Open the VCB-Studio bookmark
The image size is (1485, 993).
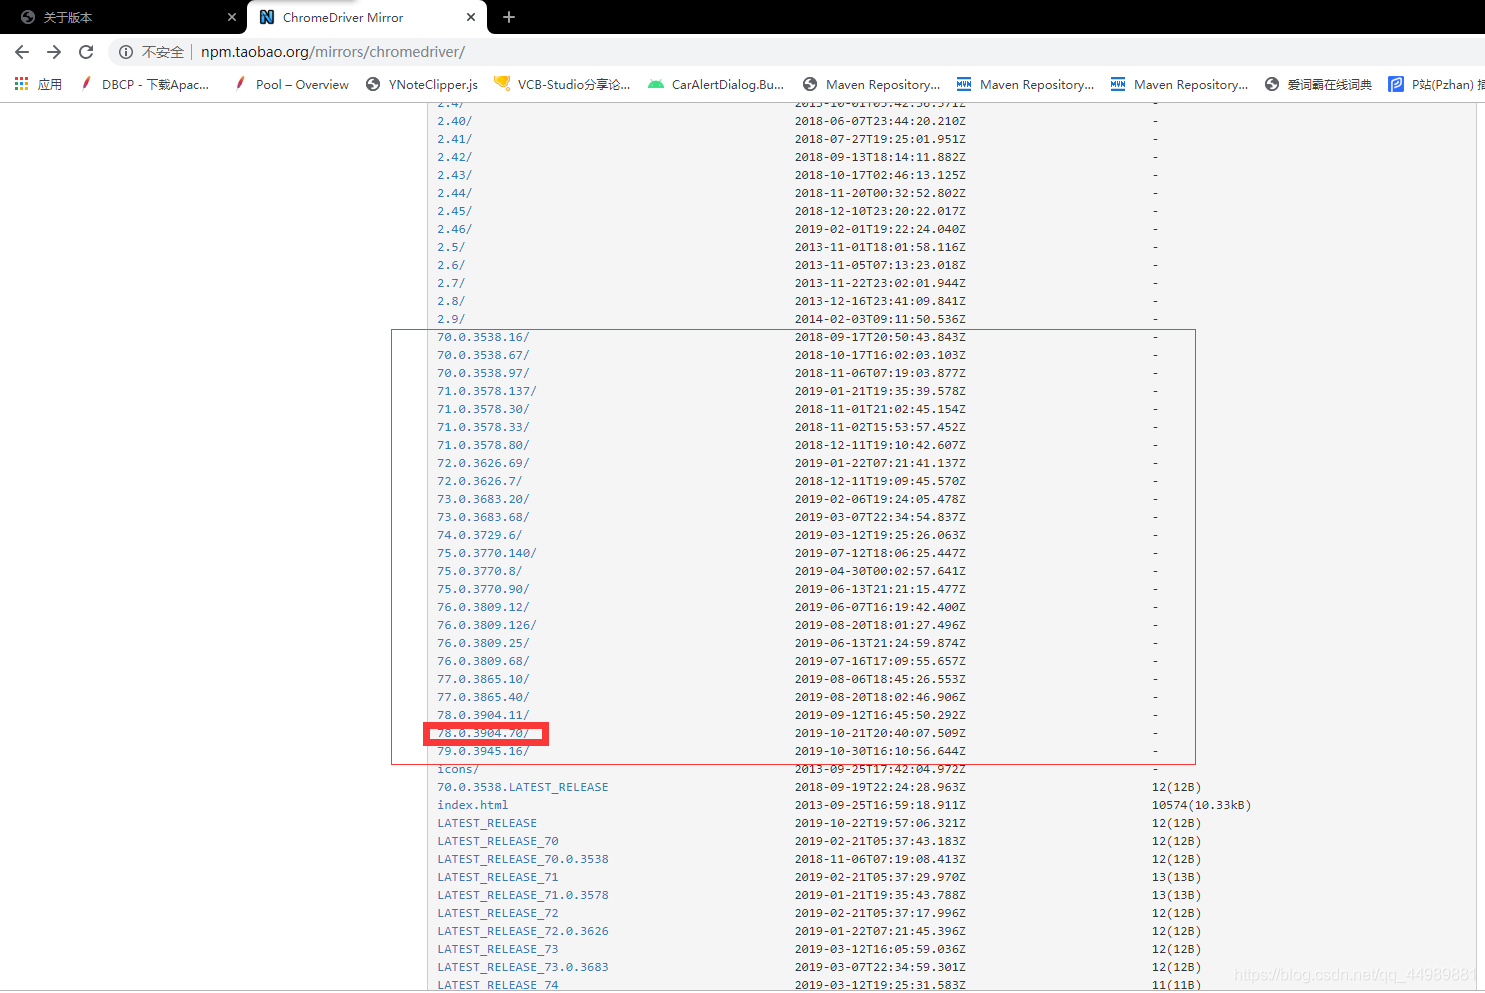point(562,84)
